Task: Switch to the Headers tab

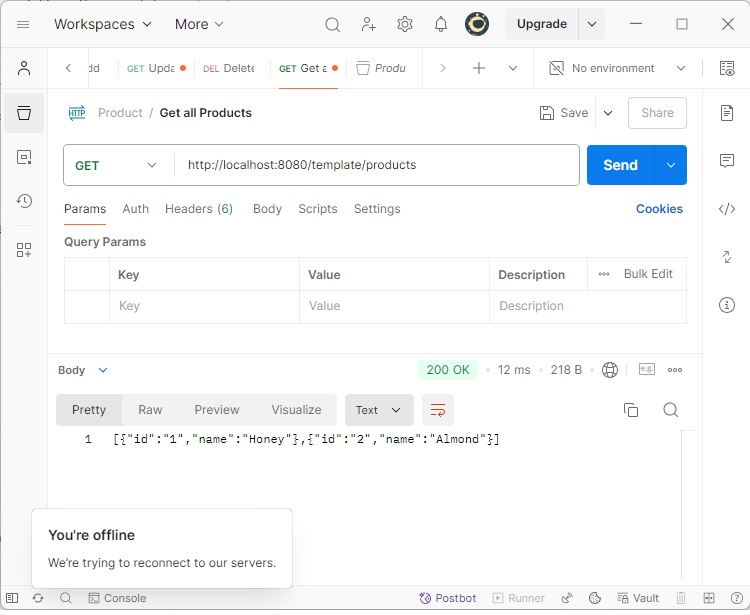Action: point(199,209)
